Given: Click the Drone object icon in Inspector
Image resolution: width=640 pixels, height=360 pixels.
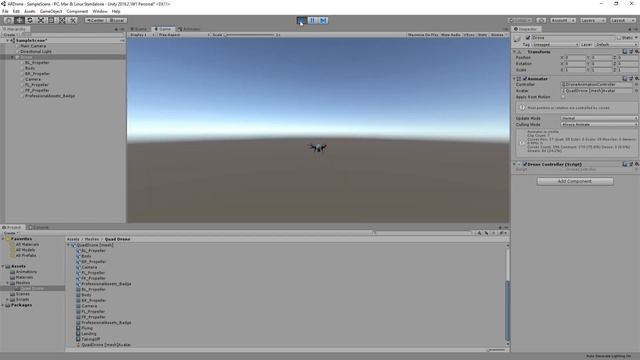Looking at the screenshot, I should [518, 39].
